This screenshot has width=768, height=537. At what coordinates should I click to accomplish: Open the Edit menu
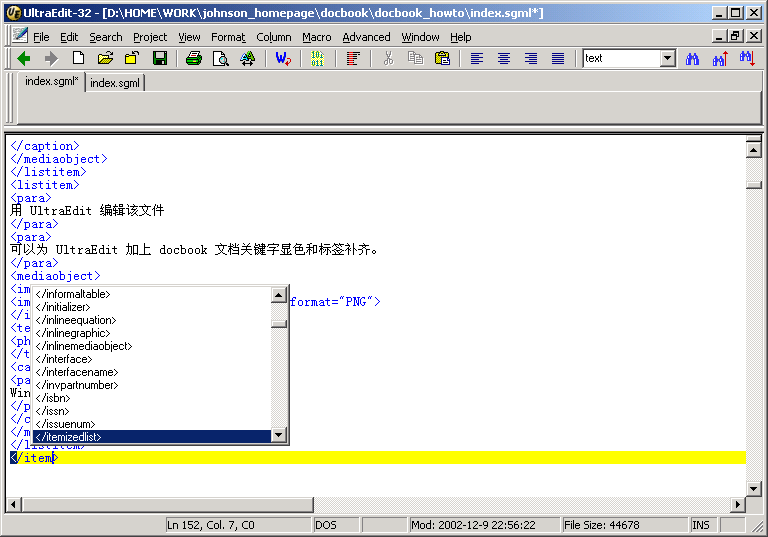[x=69, y=37]
